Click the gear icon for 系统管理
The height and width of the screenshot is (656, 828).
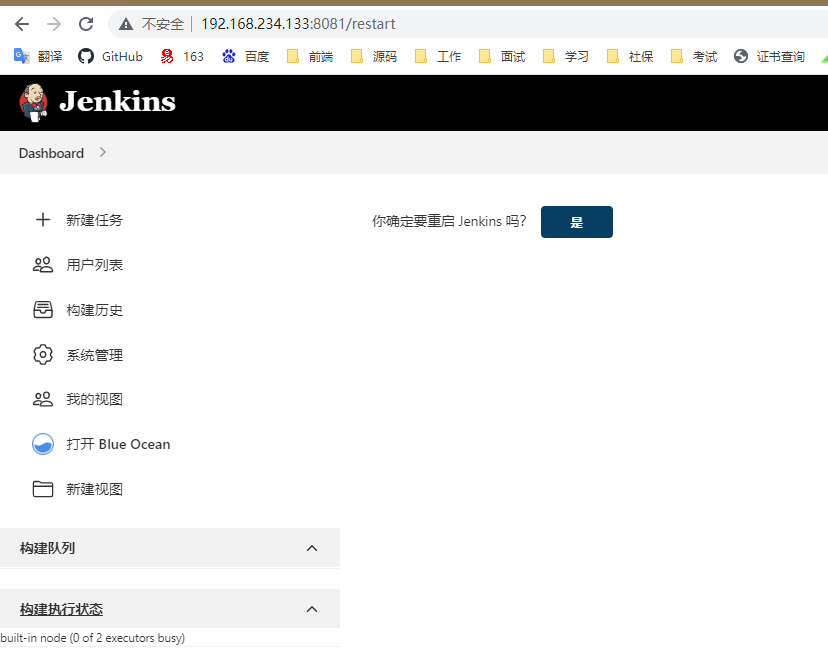click(x=43, y=354)
